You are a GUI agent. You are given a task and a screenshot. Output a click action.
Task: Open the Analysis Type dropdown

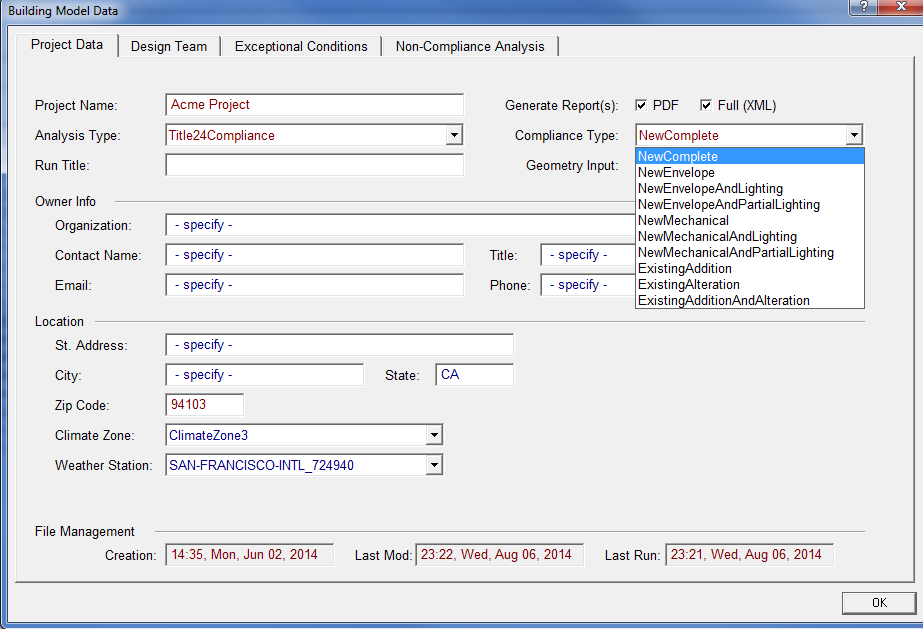point(455,134)
